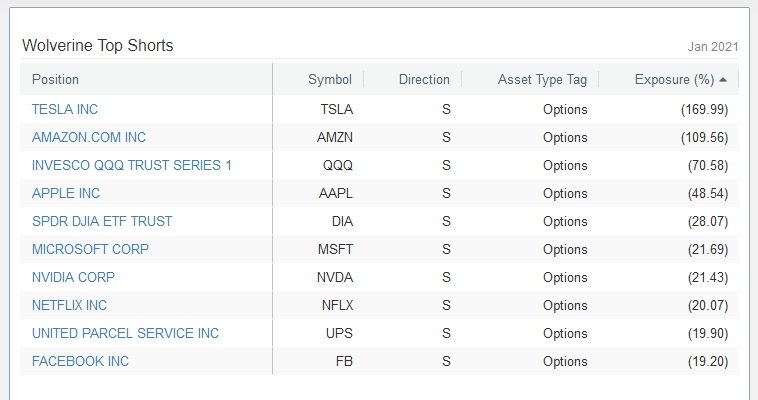Click the (169.99) exposure value
Image resolution: width=758 pixels, height=400 pixels.
pyautogui.click(x=704, y=109)
